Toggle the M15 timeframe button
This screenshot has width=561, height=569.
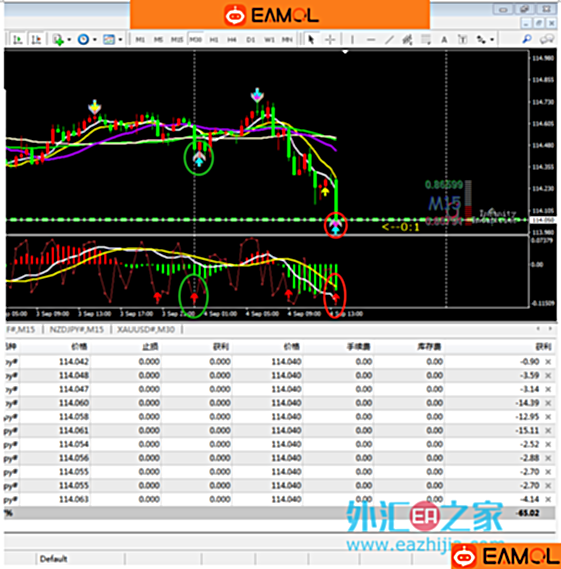point(177,39)
